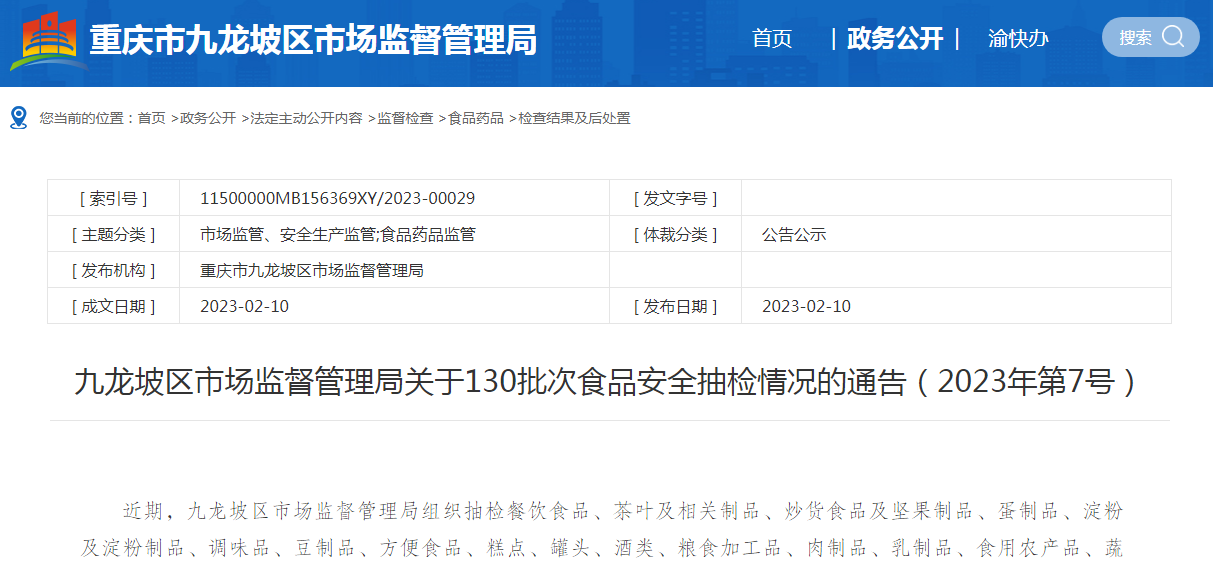Open 检查结果及后处置 breadcrumb link

tap(574, 118)
